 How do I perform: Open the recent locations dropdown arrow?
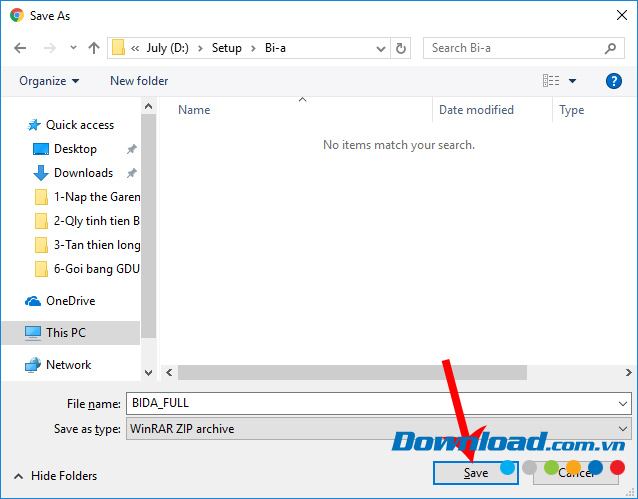click(73, 48)
